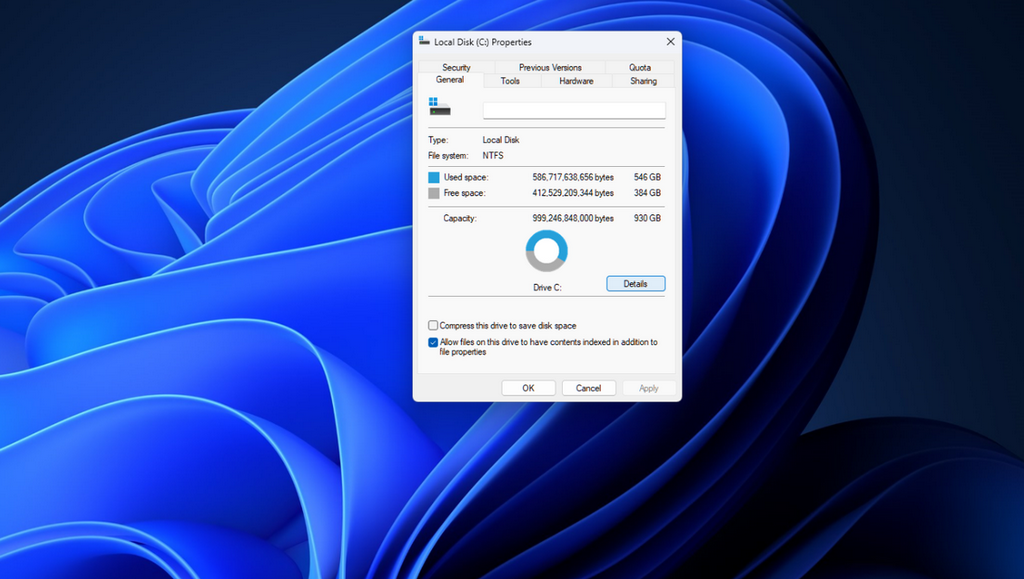Click the used space value 586,717,638,656 bytes

click(573, 178)
